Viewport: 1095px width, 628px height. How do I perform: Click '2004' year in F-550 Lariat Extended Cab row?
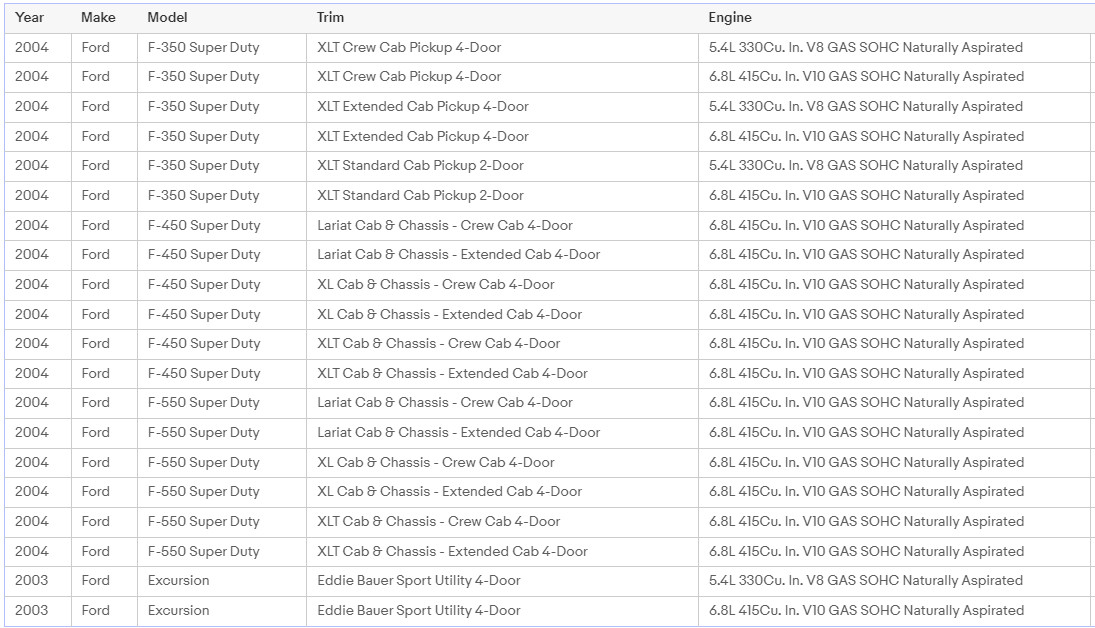pos(31,432)
